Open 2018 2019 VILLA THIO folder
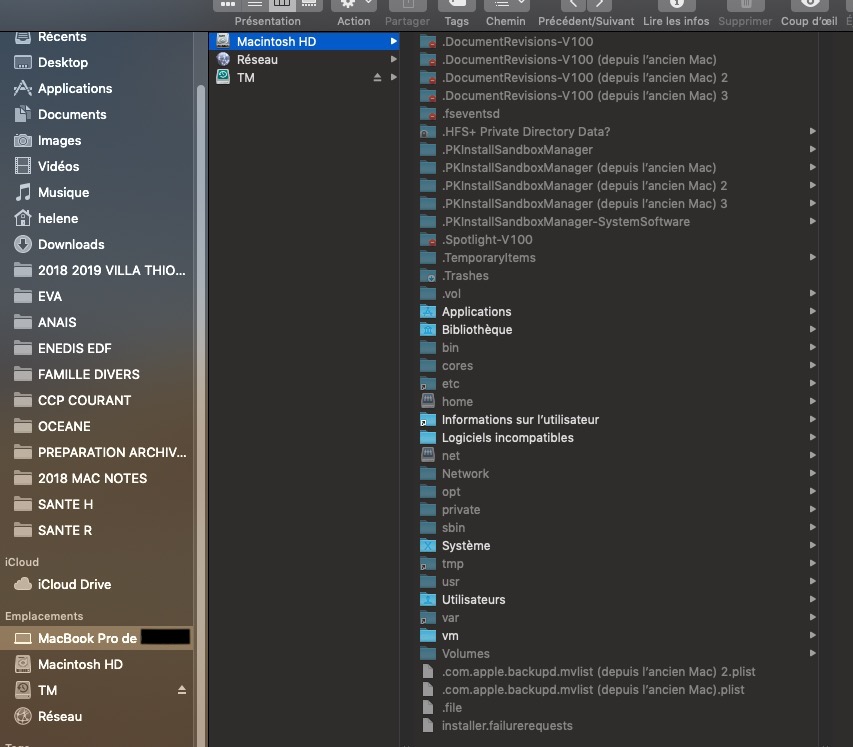The height and width of the screenshot is (747, 853). (96, 270)
